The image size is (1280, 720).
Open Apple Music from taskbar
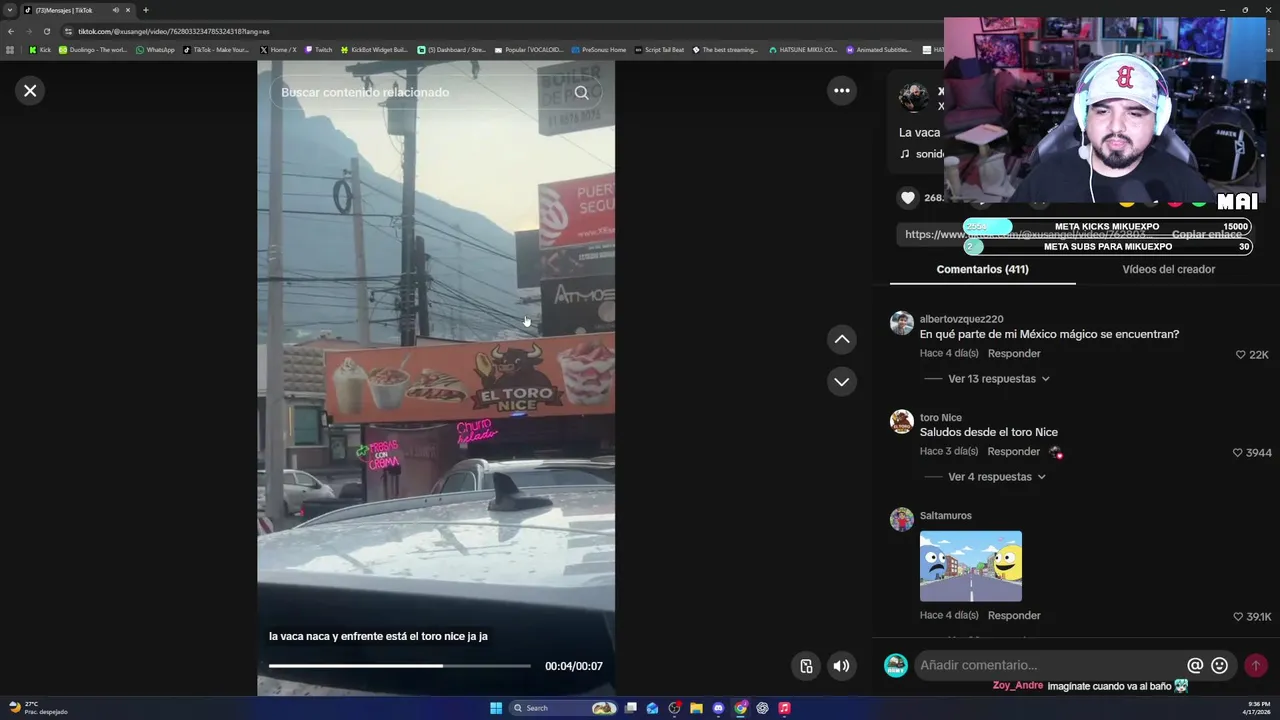coord(784,708)
